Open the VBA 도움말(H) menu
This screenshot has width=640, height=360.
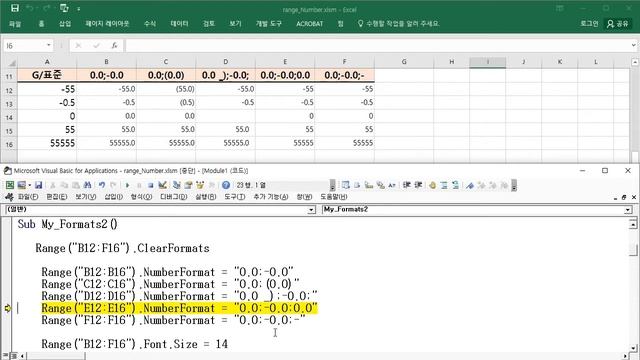(x=333, y=197)
